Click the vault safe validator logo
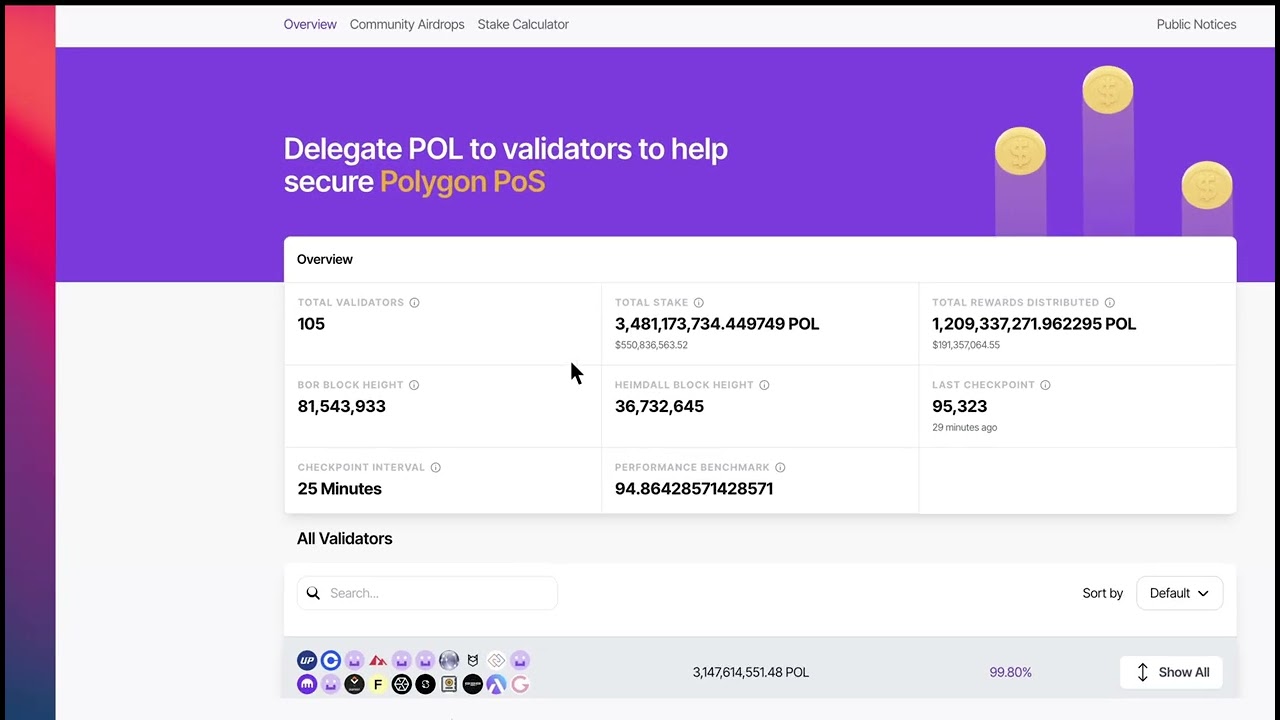 coord(449,684)
